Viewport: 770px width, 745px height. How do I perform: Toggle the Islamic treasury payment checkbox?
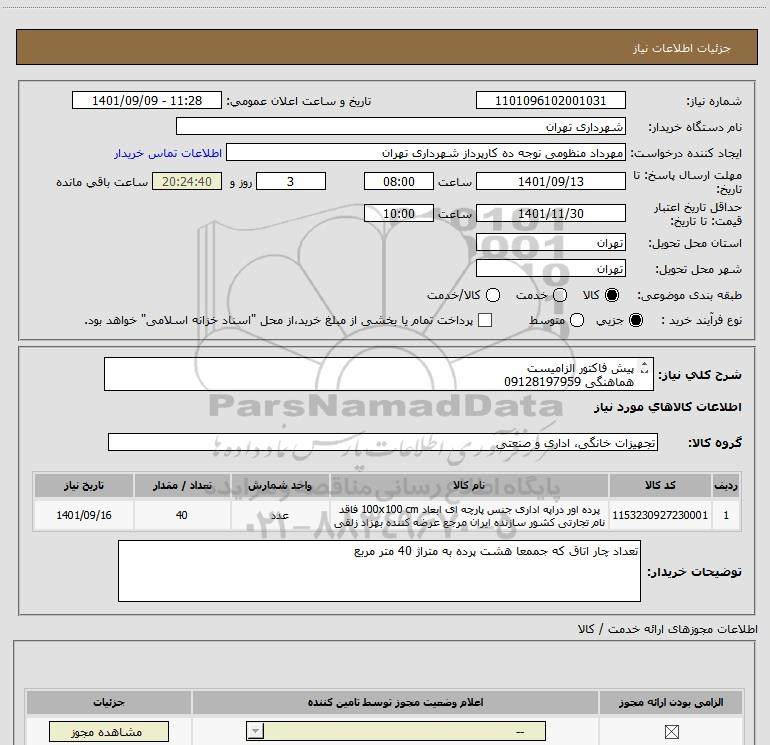(x=485, y=320)
